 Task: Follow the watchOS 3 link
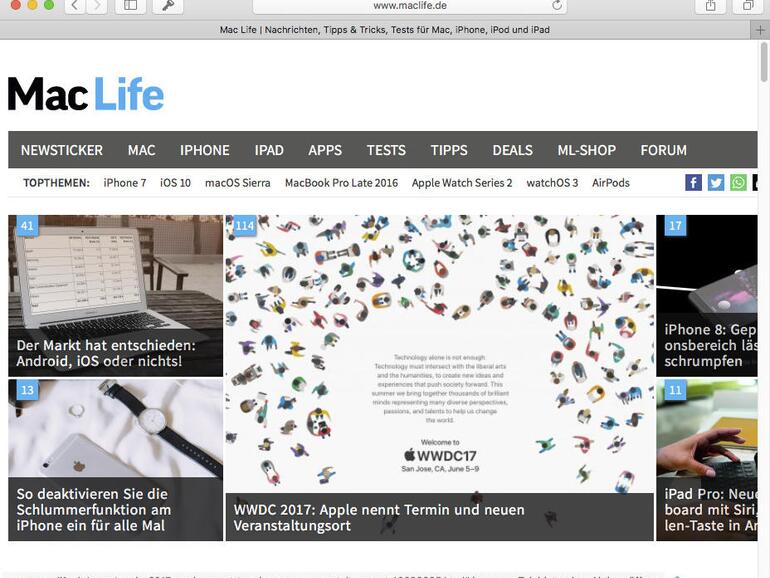pyautogui.click(x=552, y=183)
